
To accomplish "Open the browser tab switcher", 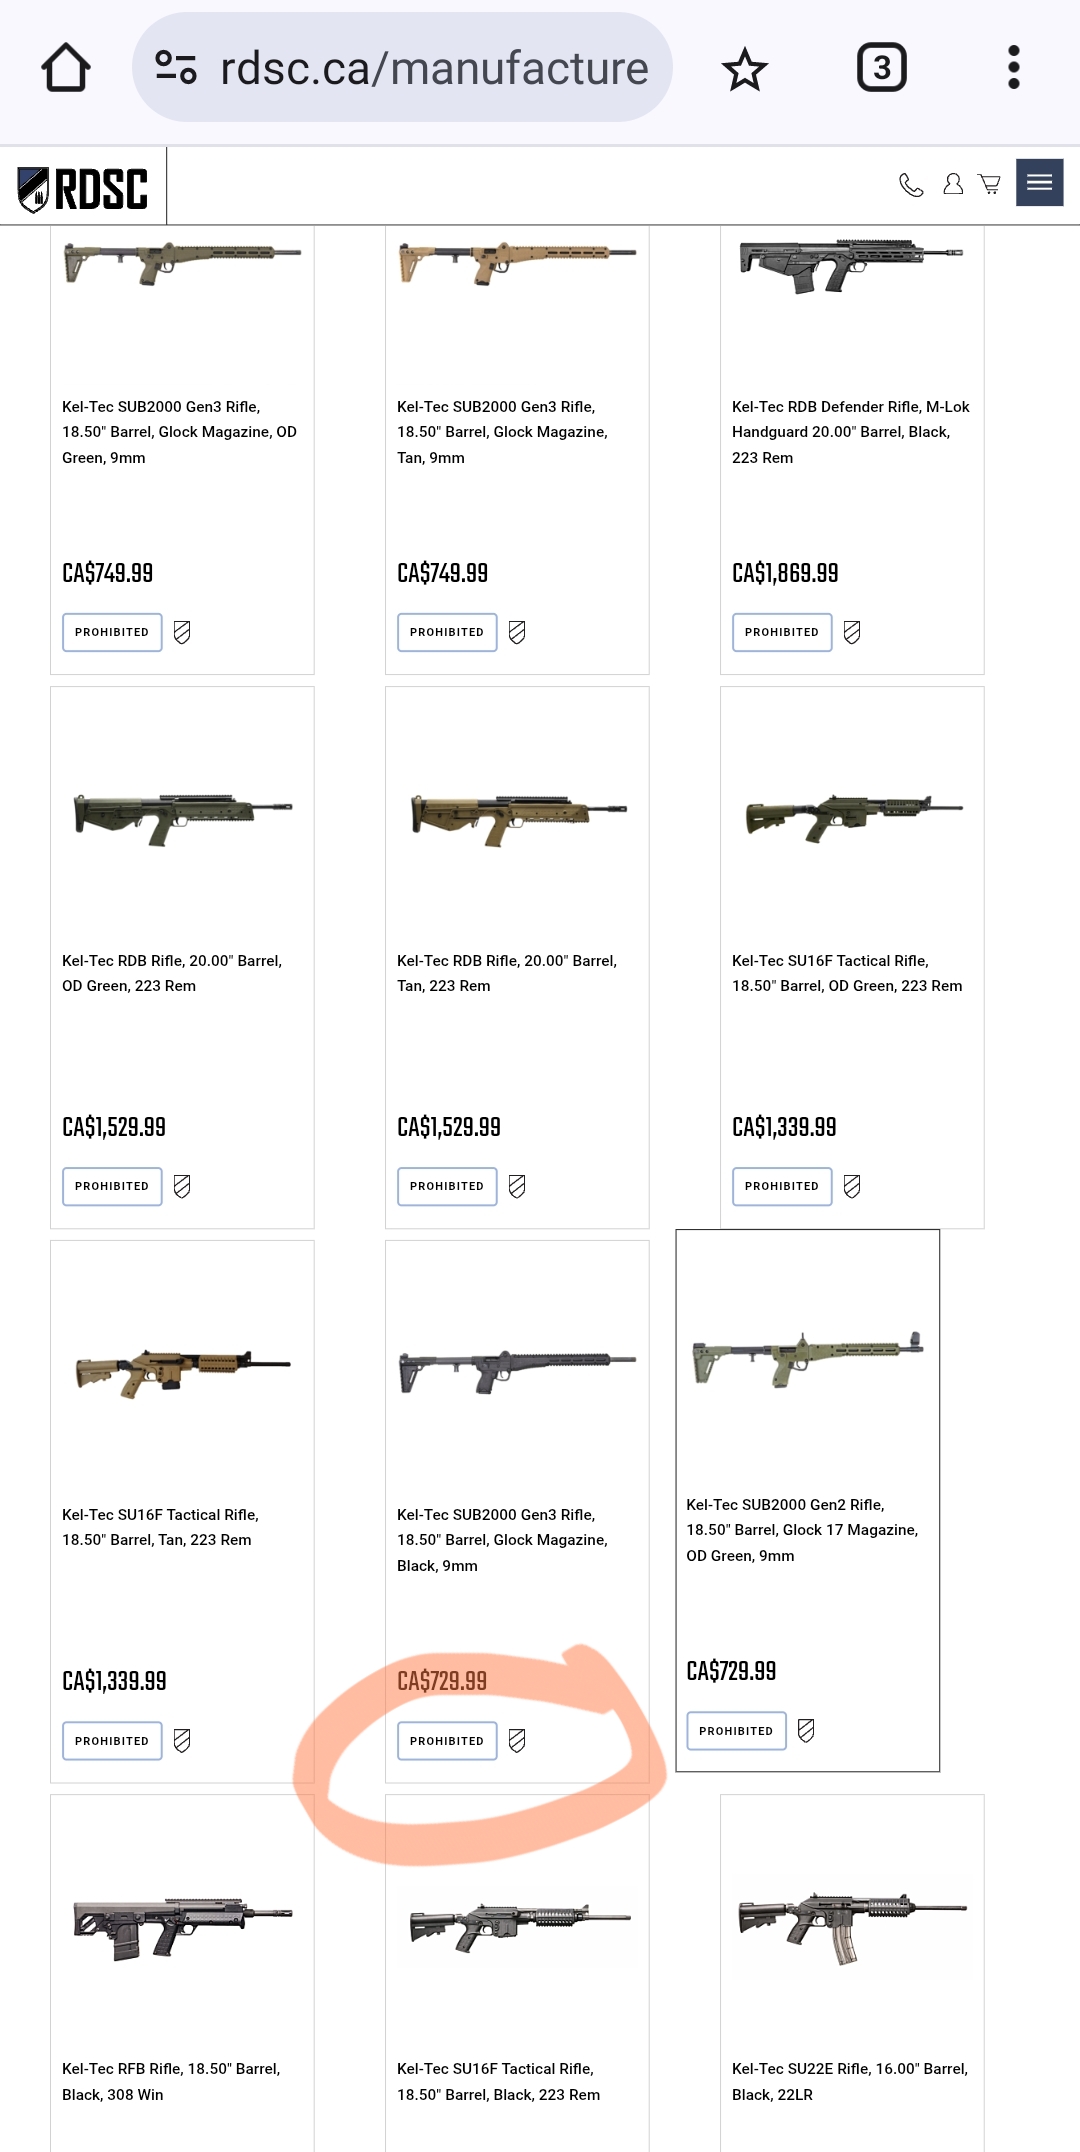I will coord(881,68).
